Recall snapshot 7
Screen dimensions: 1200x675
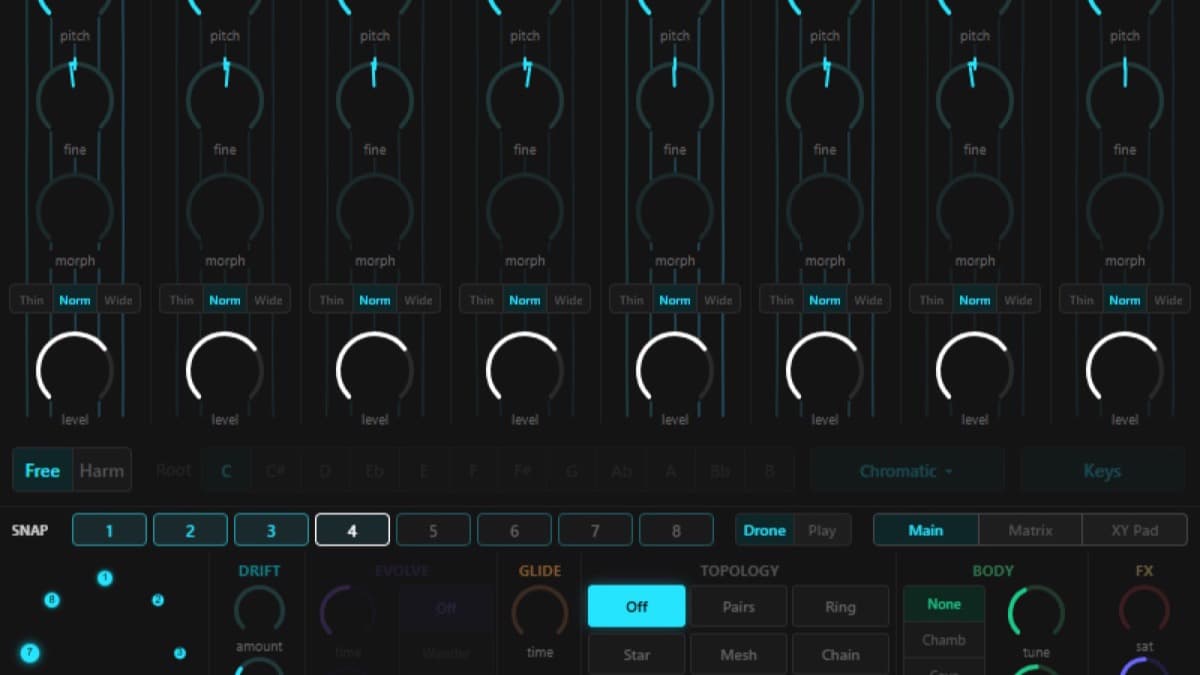[595, 530]
